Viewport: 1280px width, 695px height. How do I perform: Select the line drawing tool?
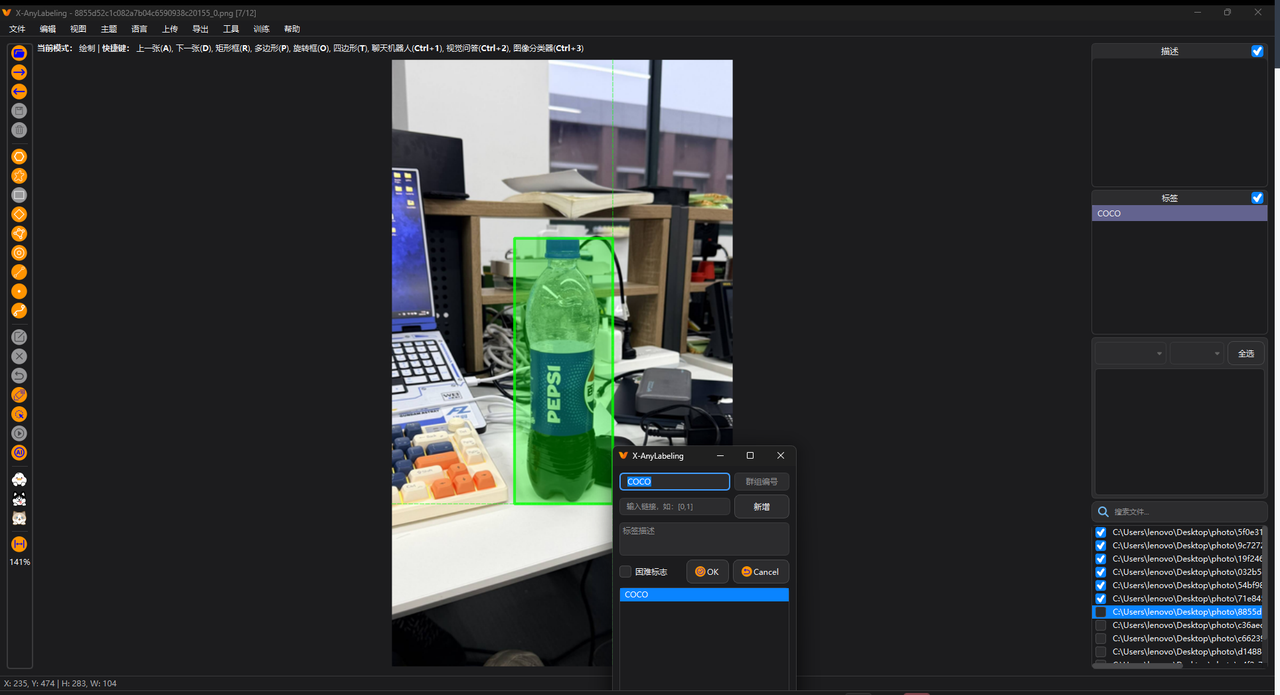click(19, 272)
